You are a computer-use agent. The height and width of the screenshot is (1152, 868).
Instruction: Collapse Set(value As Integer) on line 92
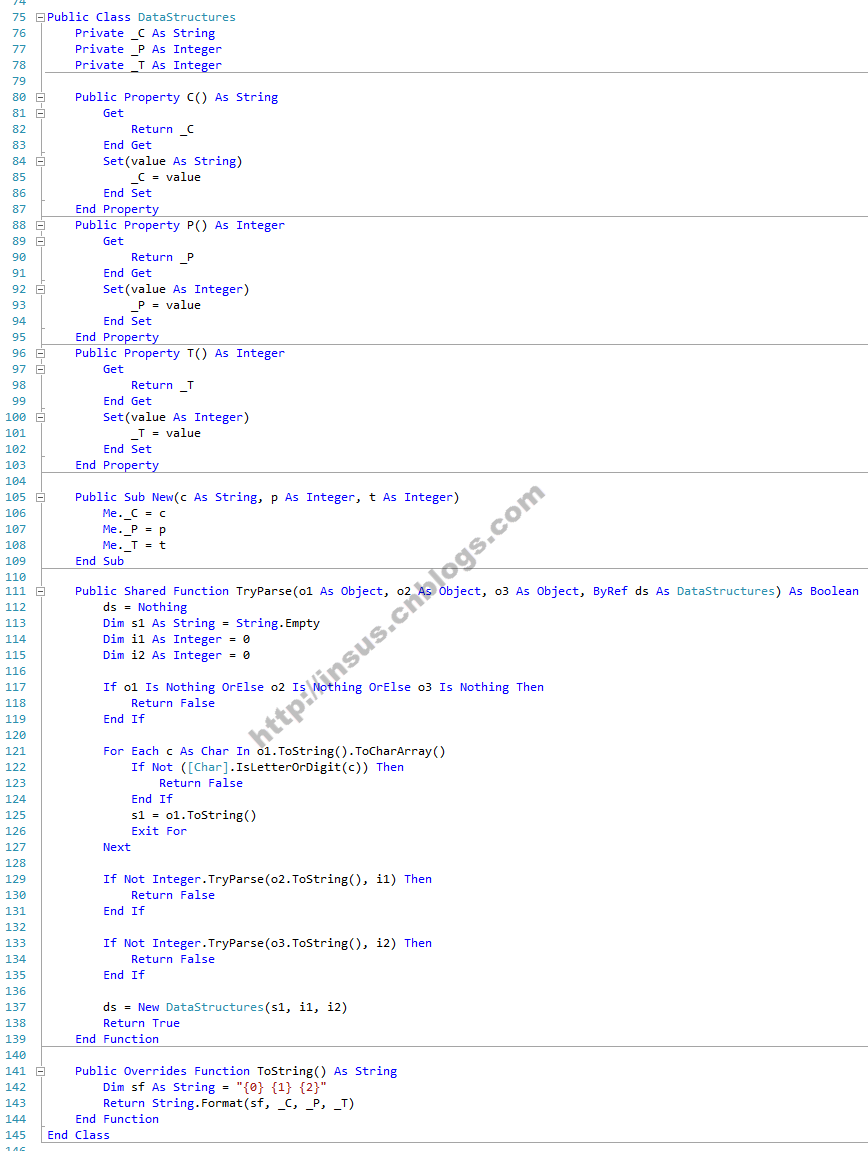pyautogui.click(x=40, y=289)
